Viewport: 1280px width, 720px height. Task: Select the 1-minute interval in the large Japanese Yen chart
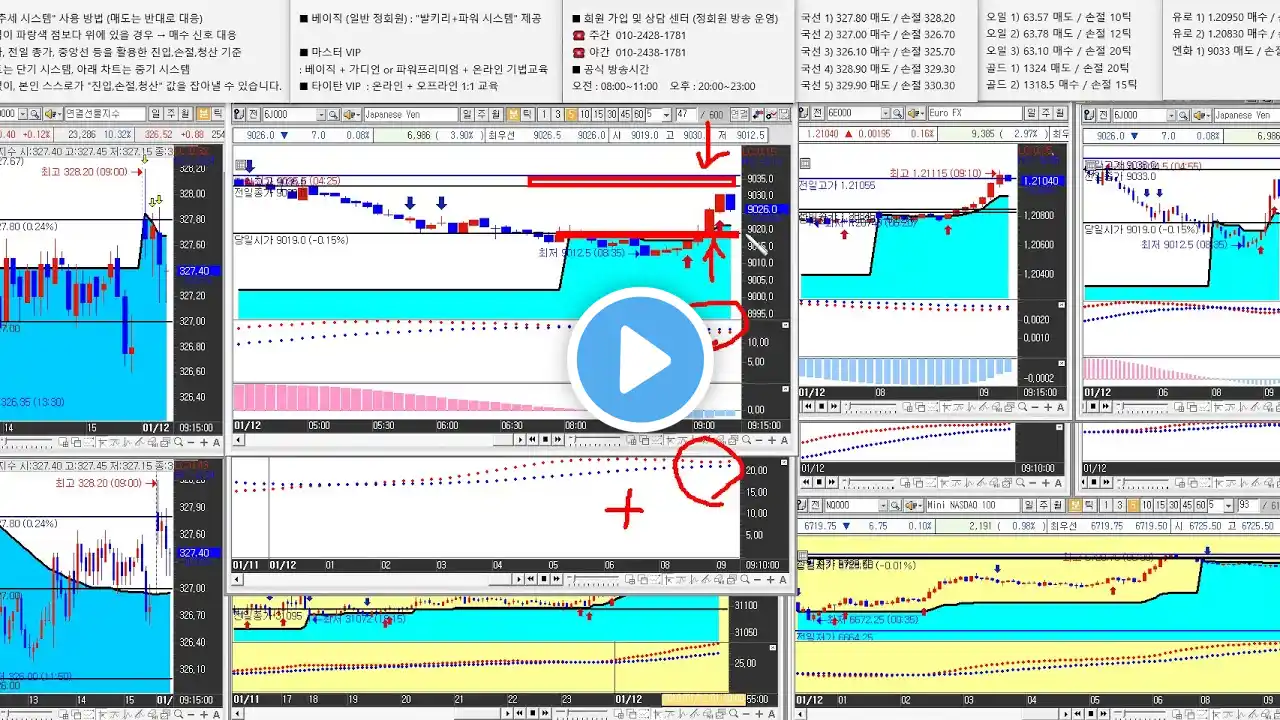click(x=543, y=115)
